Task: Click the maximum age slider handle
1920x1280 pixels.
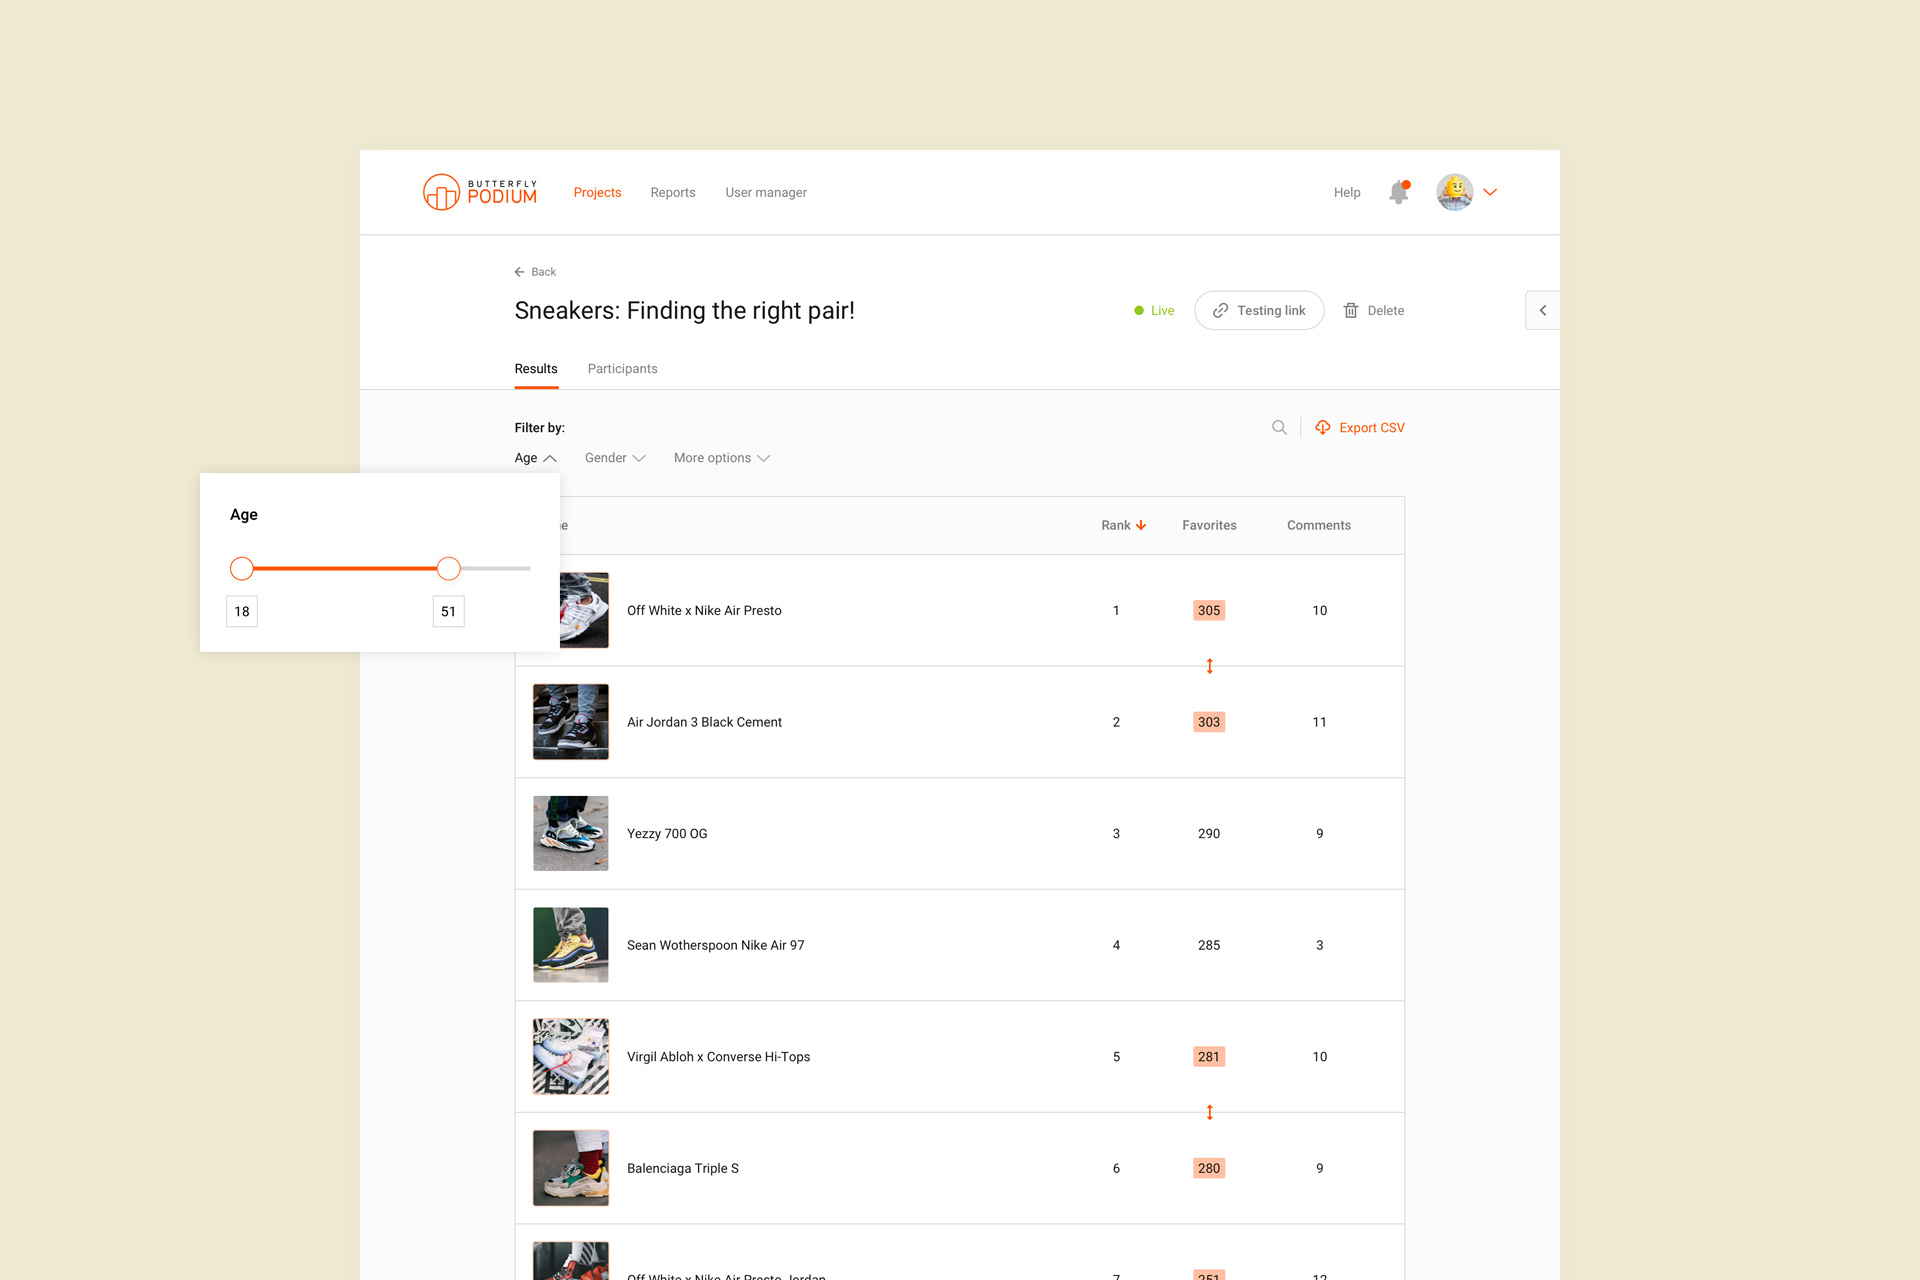Action: [449, 569]
